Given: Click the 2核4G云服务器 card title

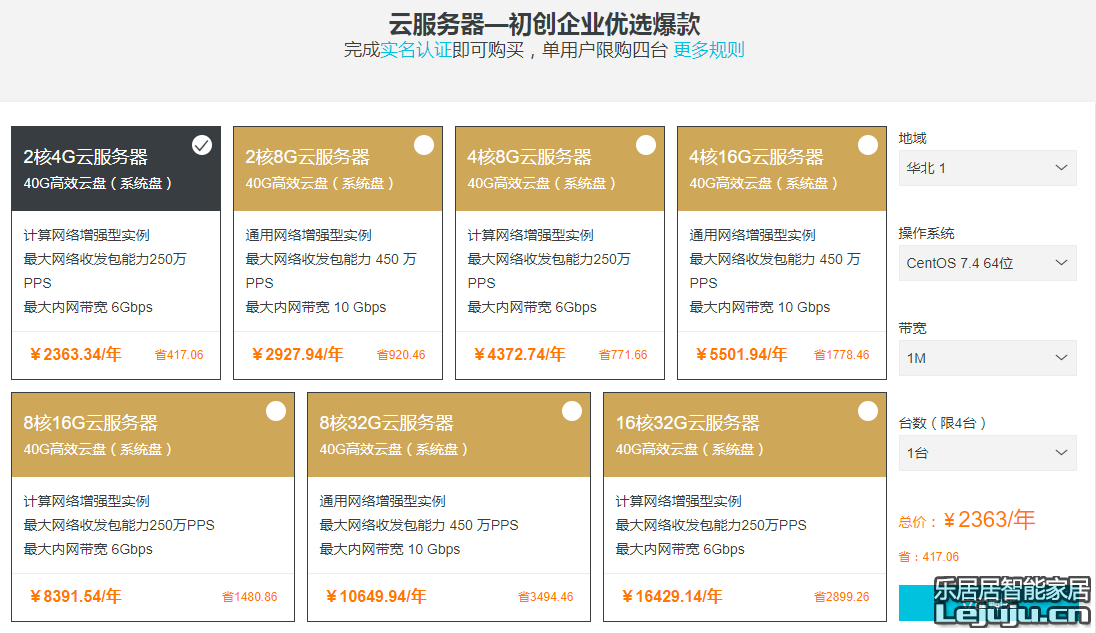Looking at the screenshot, I should [x=85, y=157].
